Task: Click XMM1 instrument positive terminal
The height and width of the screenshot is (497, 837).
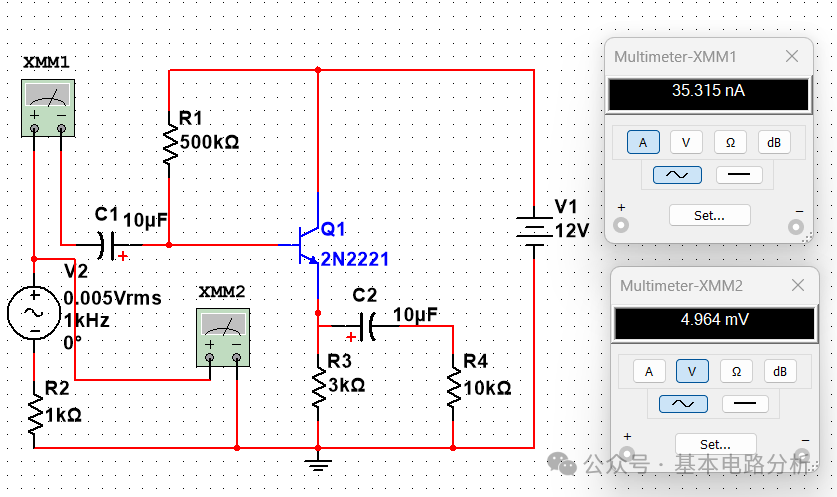Action: pos(35,128)
